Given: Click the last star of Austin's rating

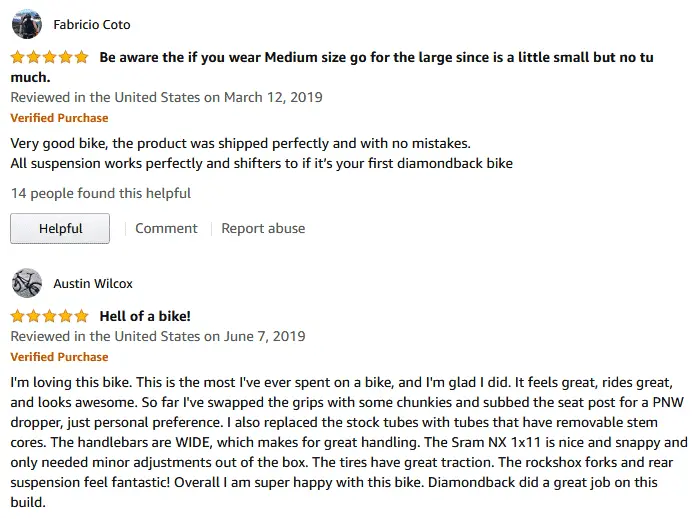Looking at the screenshot, I should (x=82, y=316).
